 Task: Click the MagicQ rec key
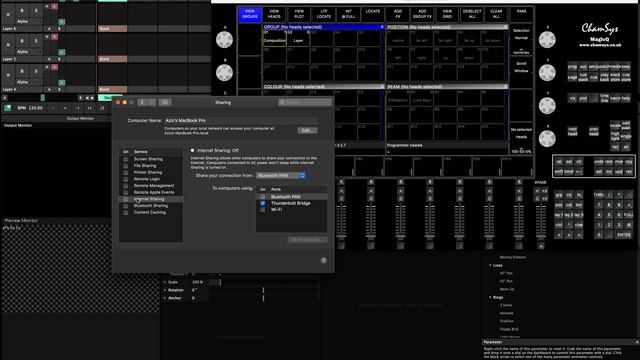pos(629,172)
